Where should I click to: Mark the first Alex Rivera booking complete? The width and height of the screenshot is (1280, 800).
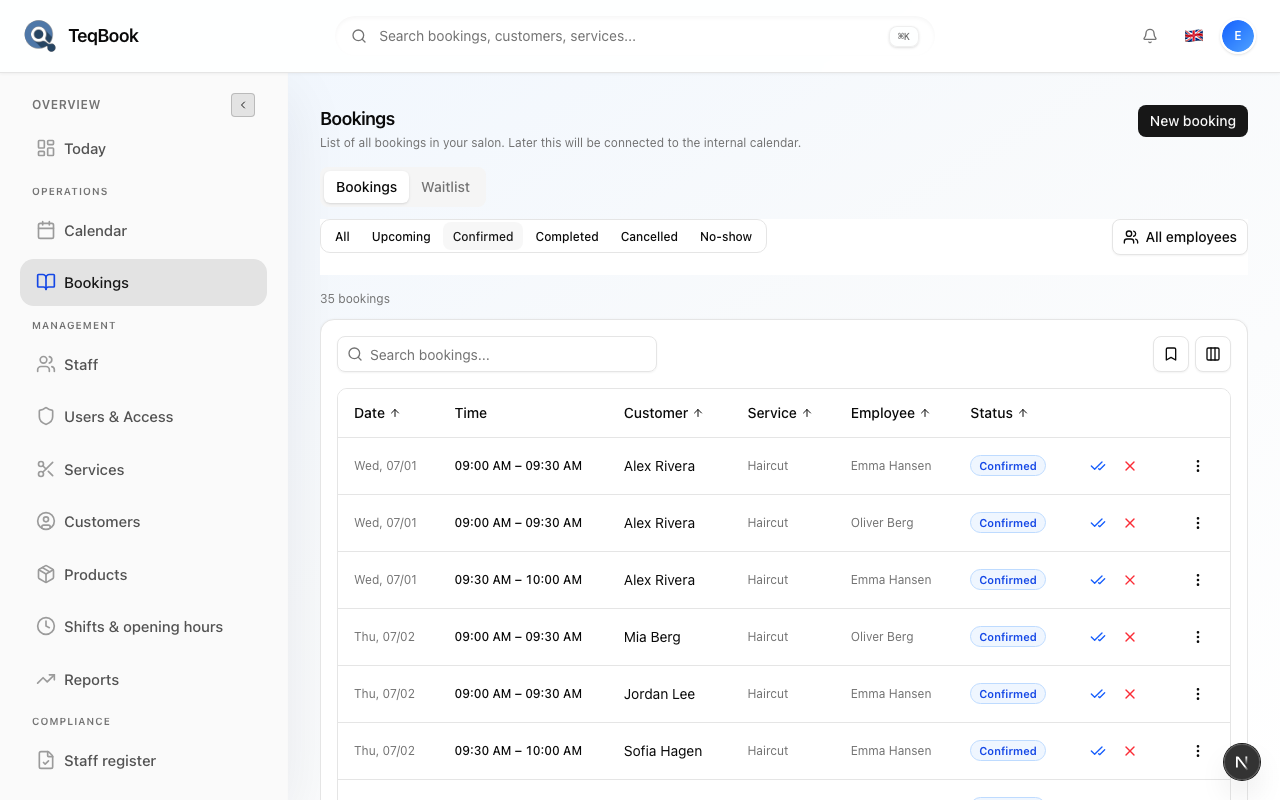(1098, 466)
